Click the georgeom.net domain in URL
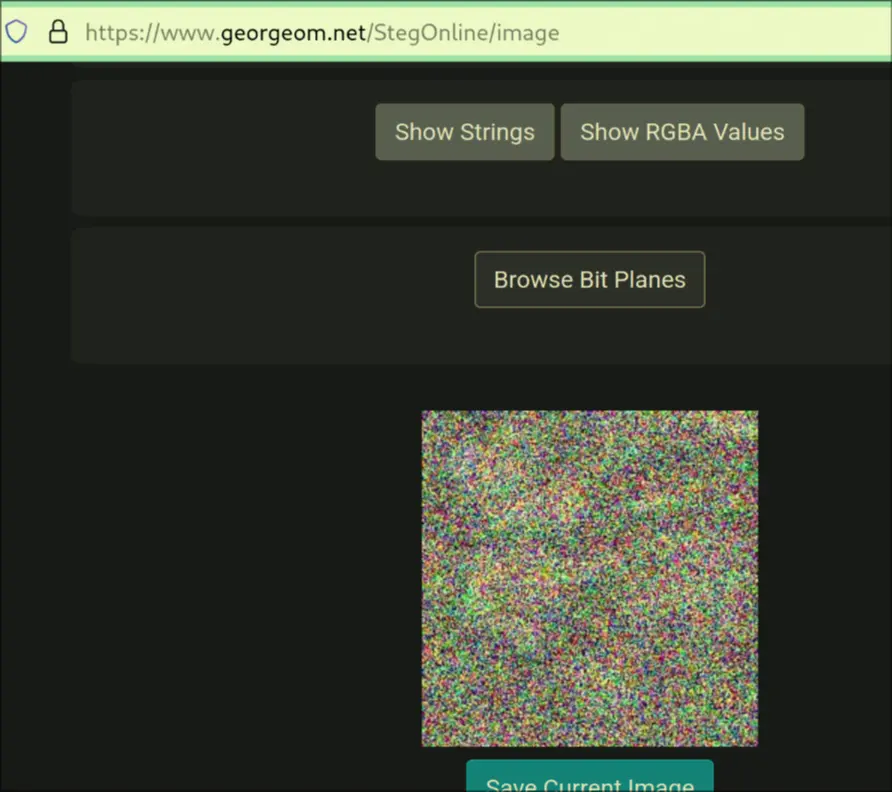892x792 pixels. coord(294,32)
